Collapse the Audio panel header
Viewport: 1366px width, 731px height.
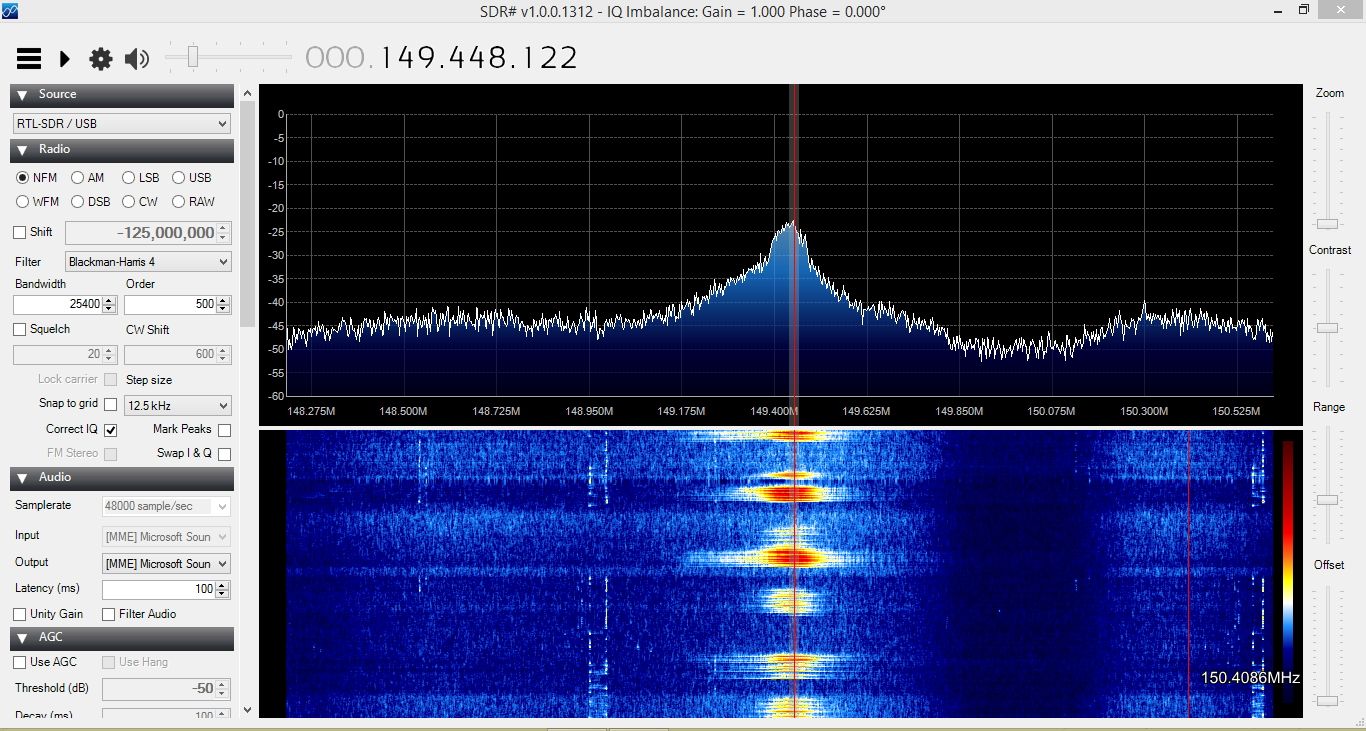122,478
